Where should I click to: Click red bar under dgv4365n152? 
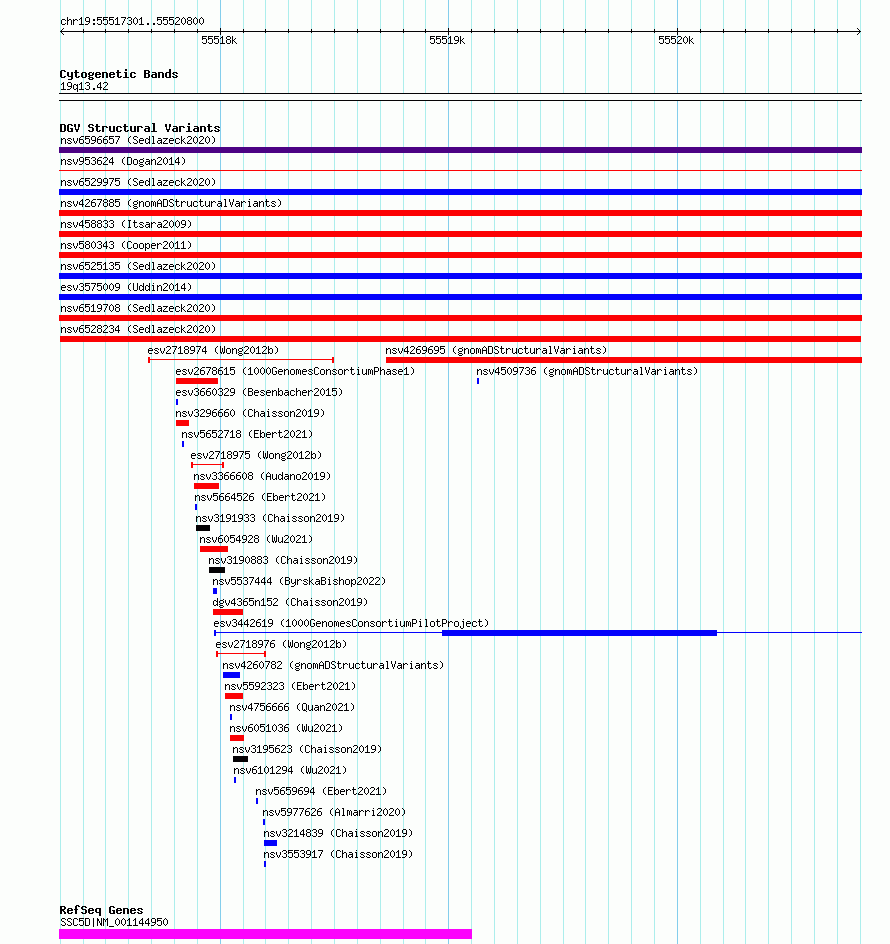click(228, 612)
